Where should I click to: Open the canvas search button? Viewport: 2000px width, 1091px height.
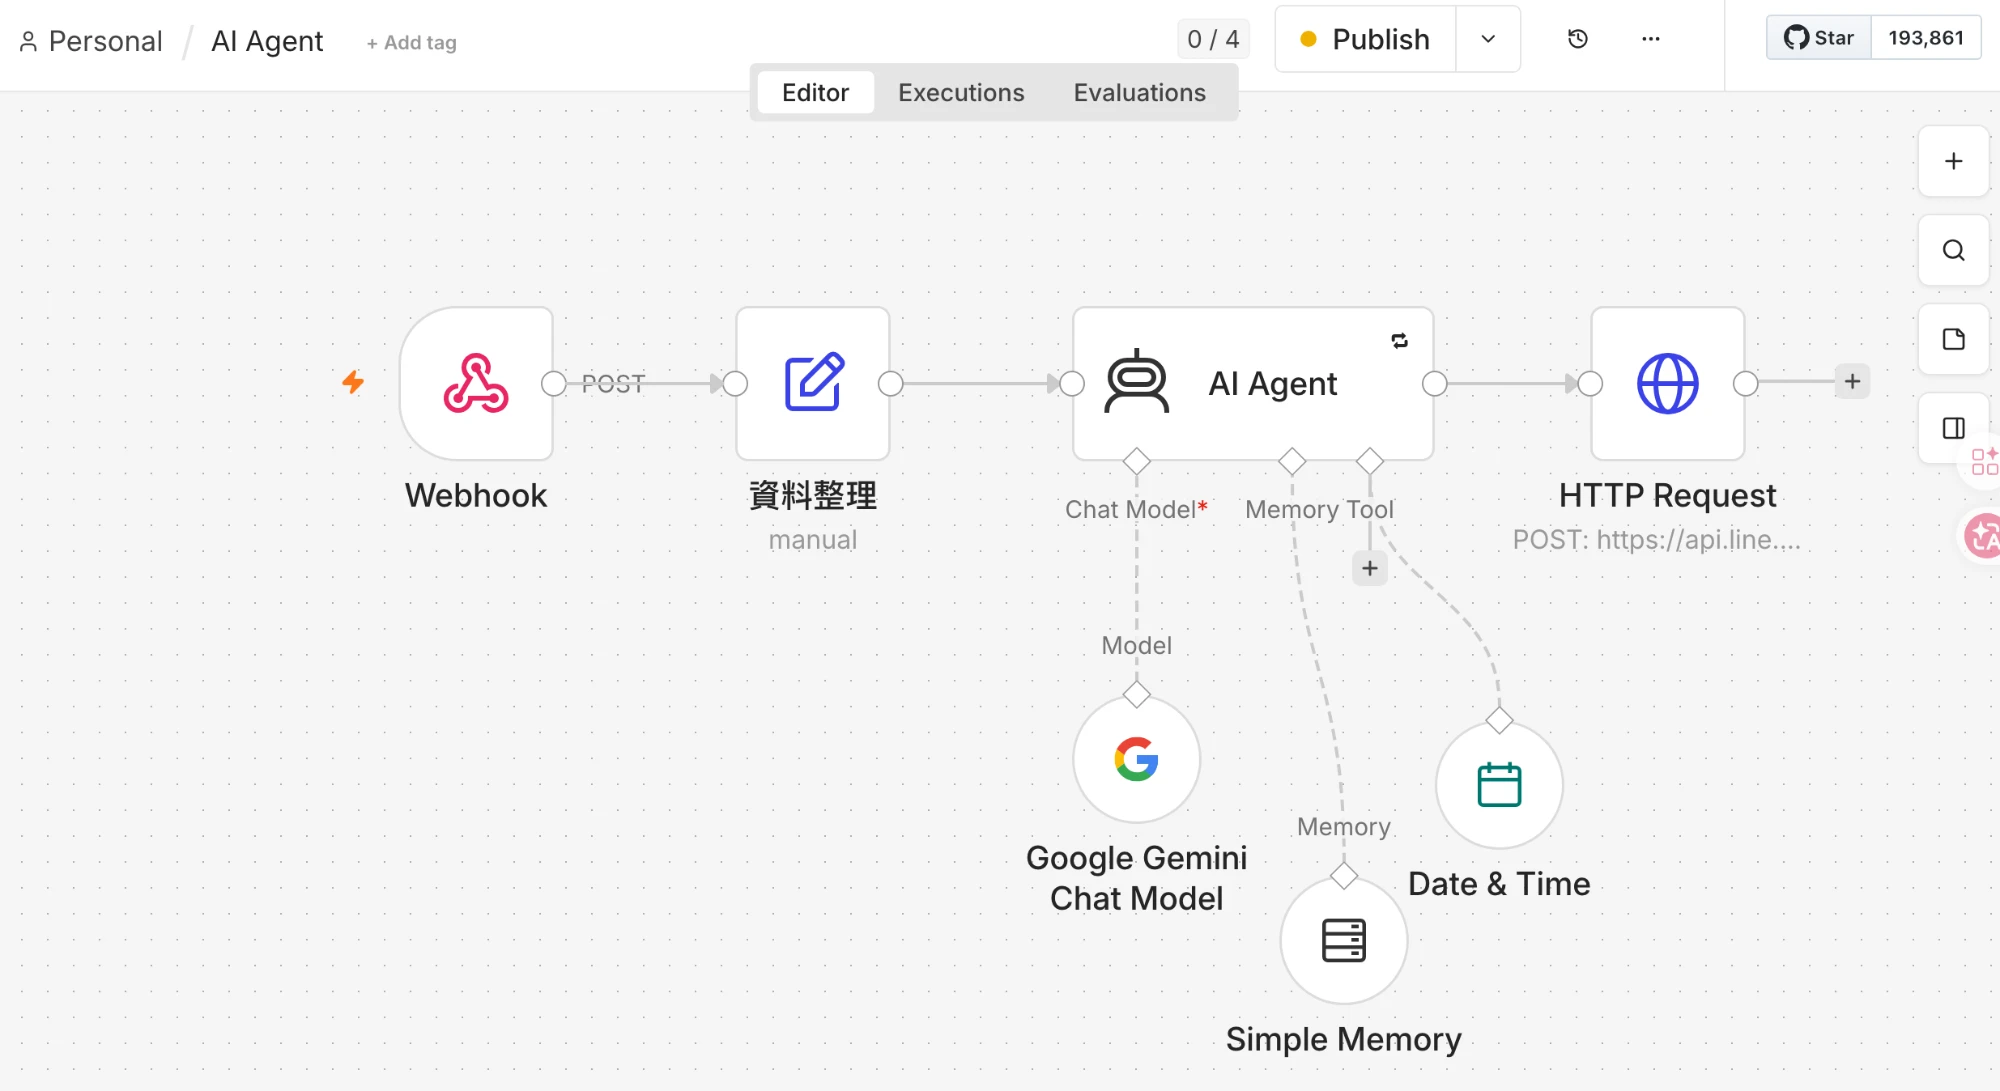1953,250
